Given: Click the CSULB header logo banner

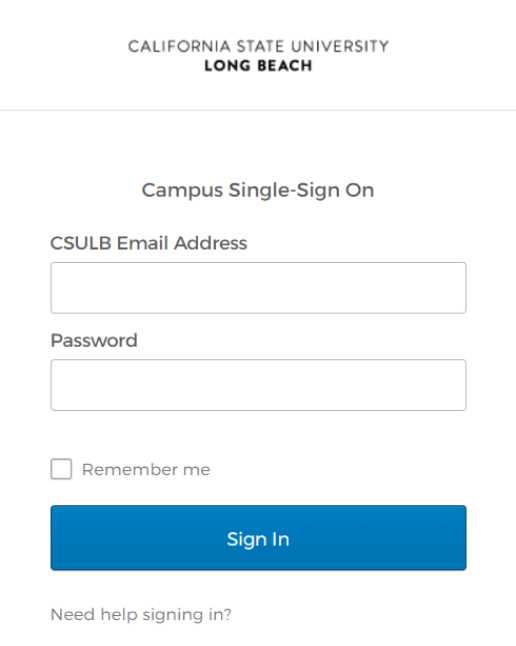Looking at the screenshot, I should [258, 56].
